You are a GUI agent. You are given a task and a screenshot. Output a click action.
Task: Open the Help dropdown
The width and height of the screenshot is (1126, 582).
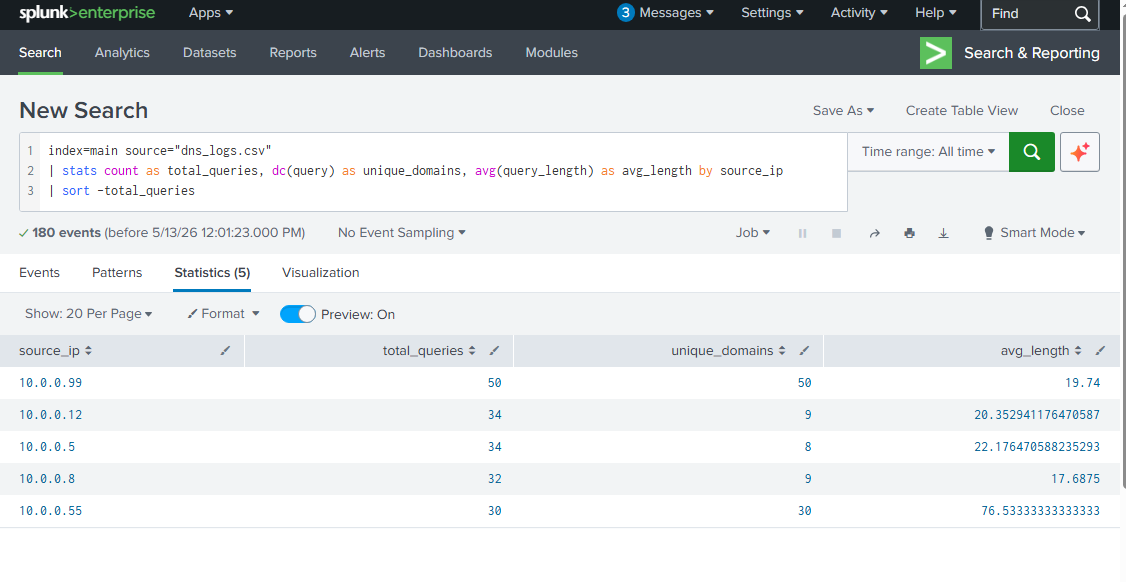(936, 13)
